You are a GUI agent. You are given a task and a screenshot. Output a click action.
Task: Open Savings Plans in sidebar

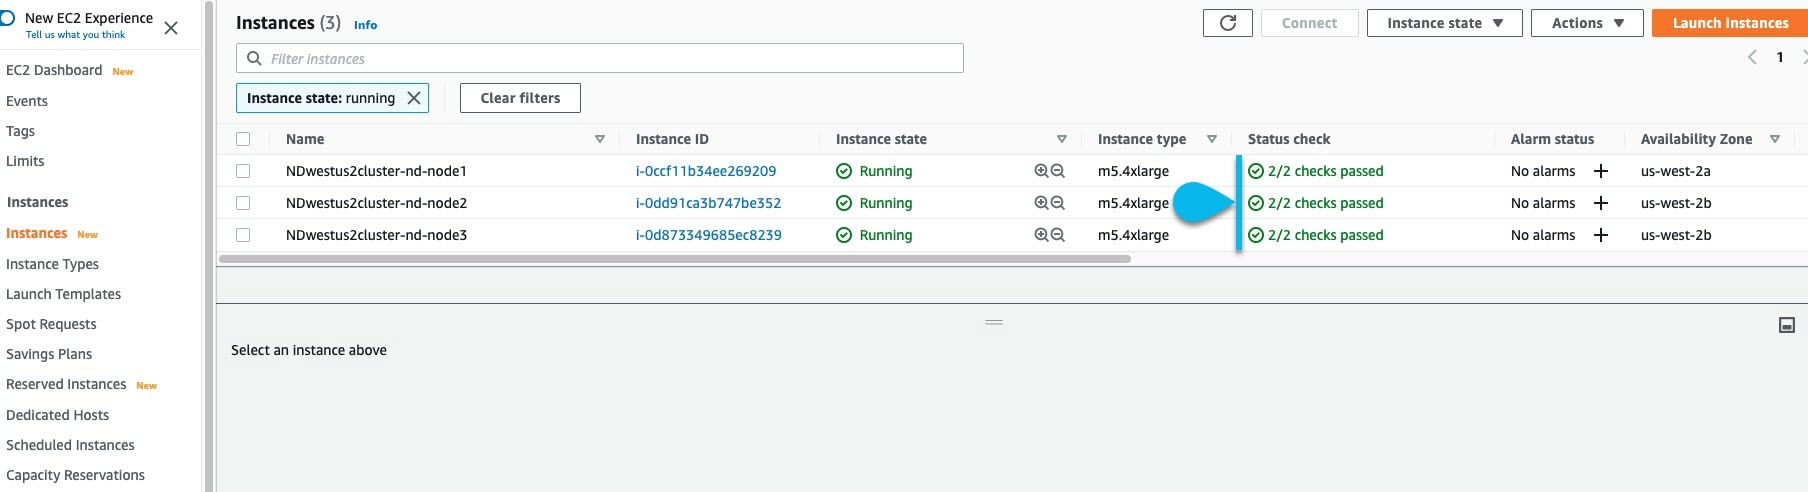[x=49, y=354]
